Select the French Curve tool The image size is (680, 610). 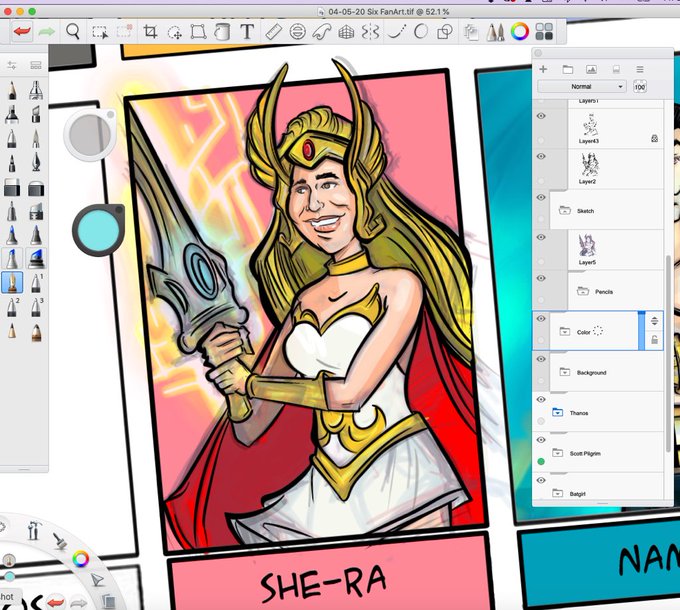[x=322, y=32]
